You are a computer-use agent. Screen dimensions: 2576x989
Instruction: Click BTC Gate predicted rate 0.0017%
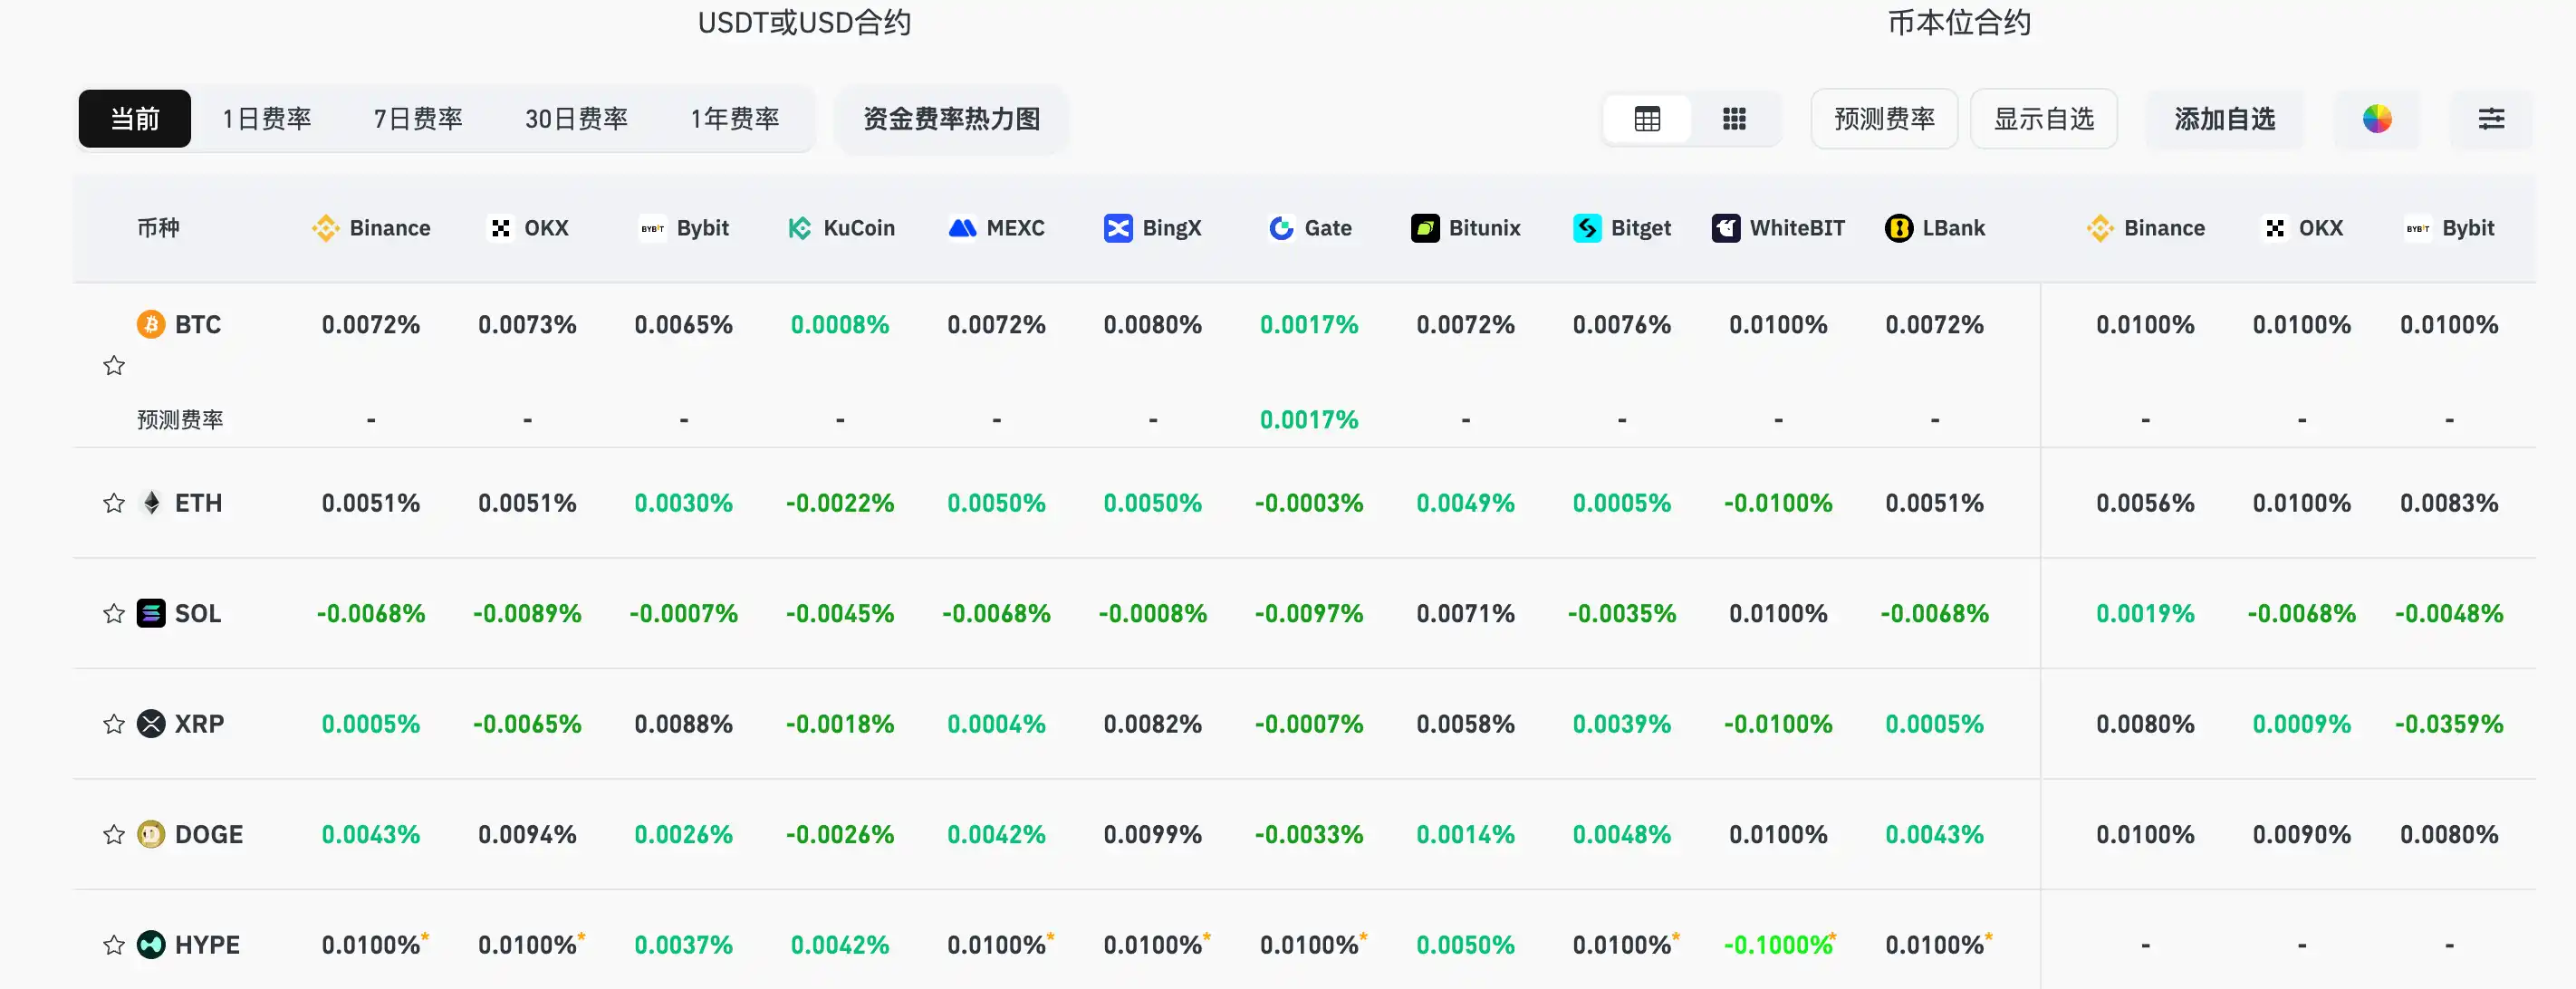click(x=1309, y=420)
